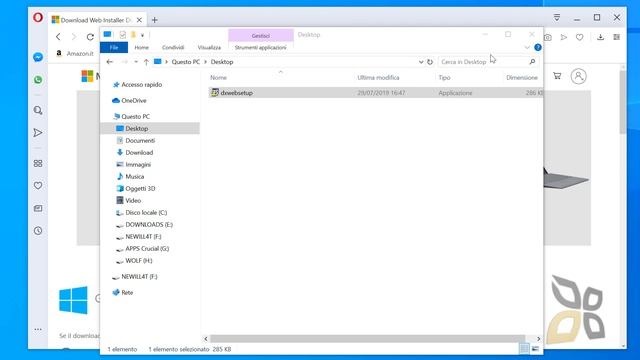Open DOWNLOADS (E:) drive
The width and height of the screenshot is (640, 360).
149,224
